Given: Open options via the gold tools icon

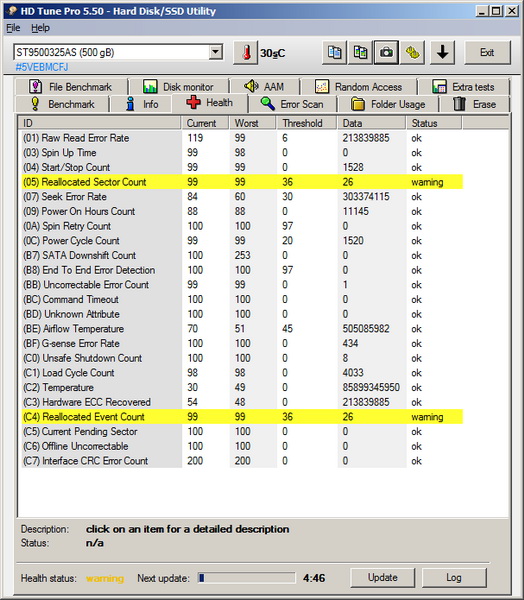Looking at the screenshot, I should coord(412,52).
